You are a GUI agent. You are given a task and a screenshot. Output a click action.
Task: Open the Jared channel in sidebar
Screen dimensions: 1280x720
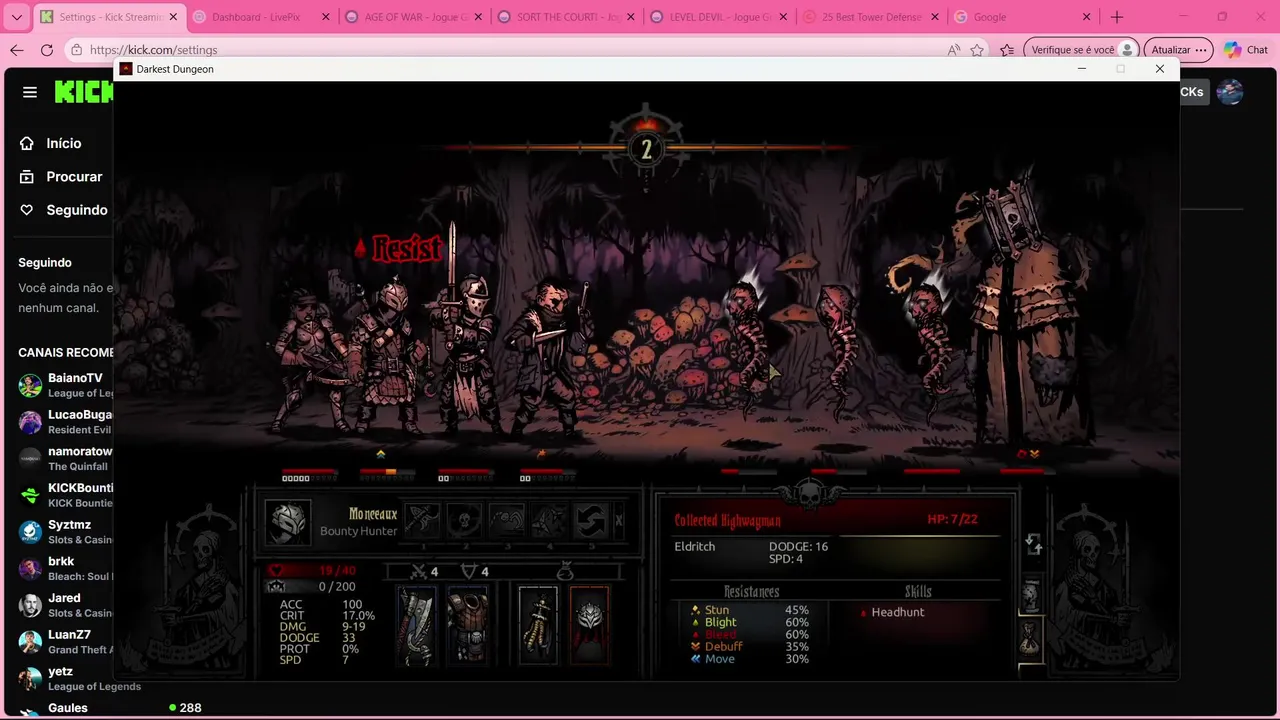pos(65,605)
